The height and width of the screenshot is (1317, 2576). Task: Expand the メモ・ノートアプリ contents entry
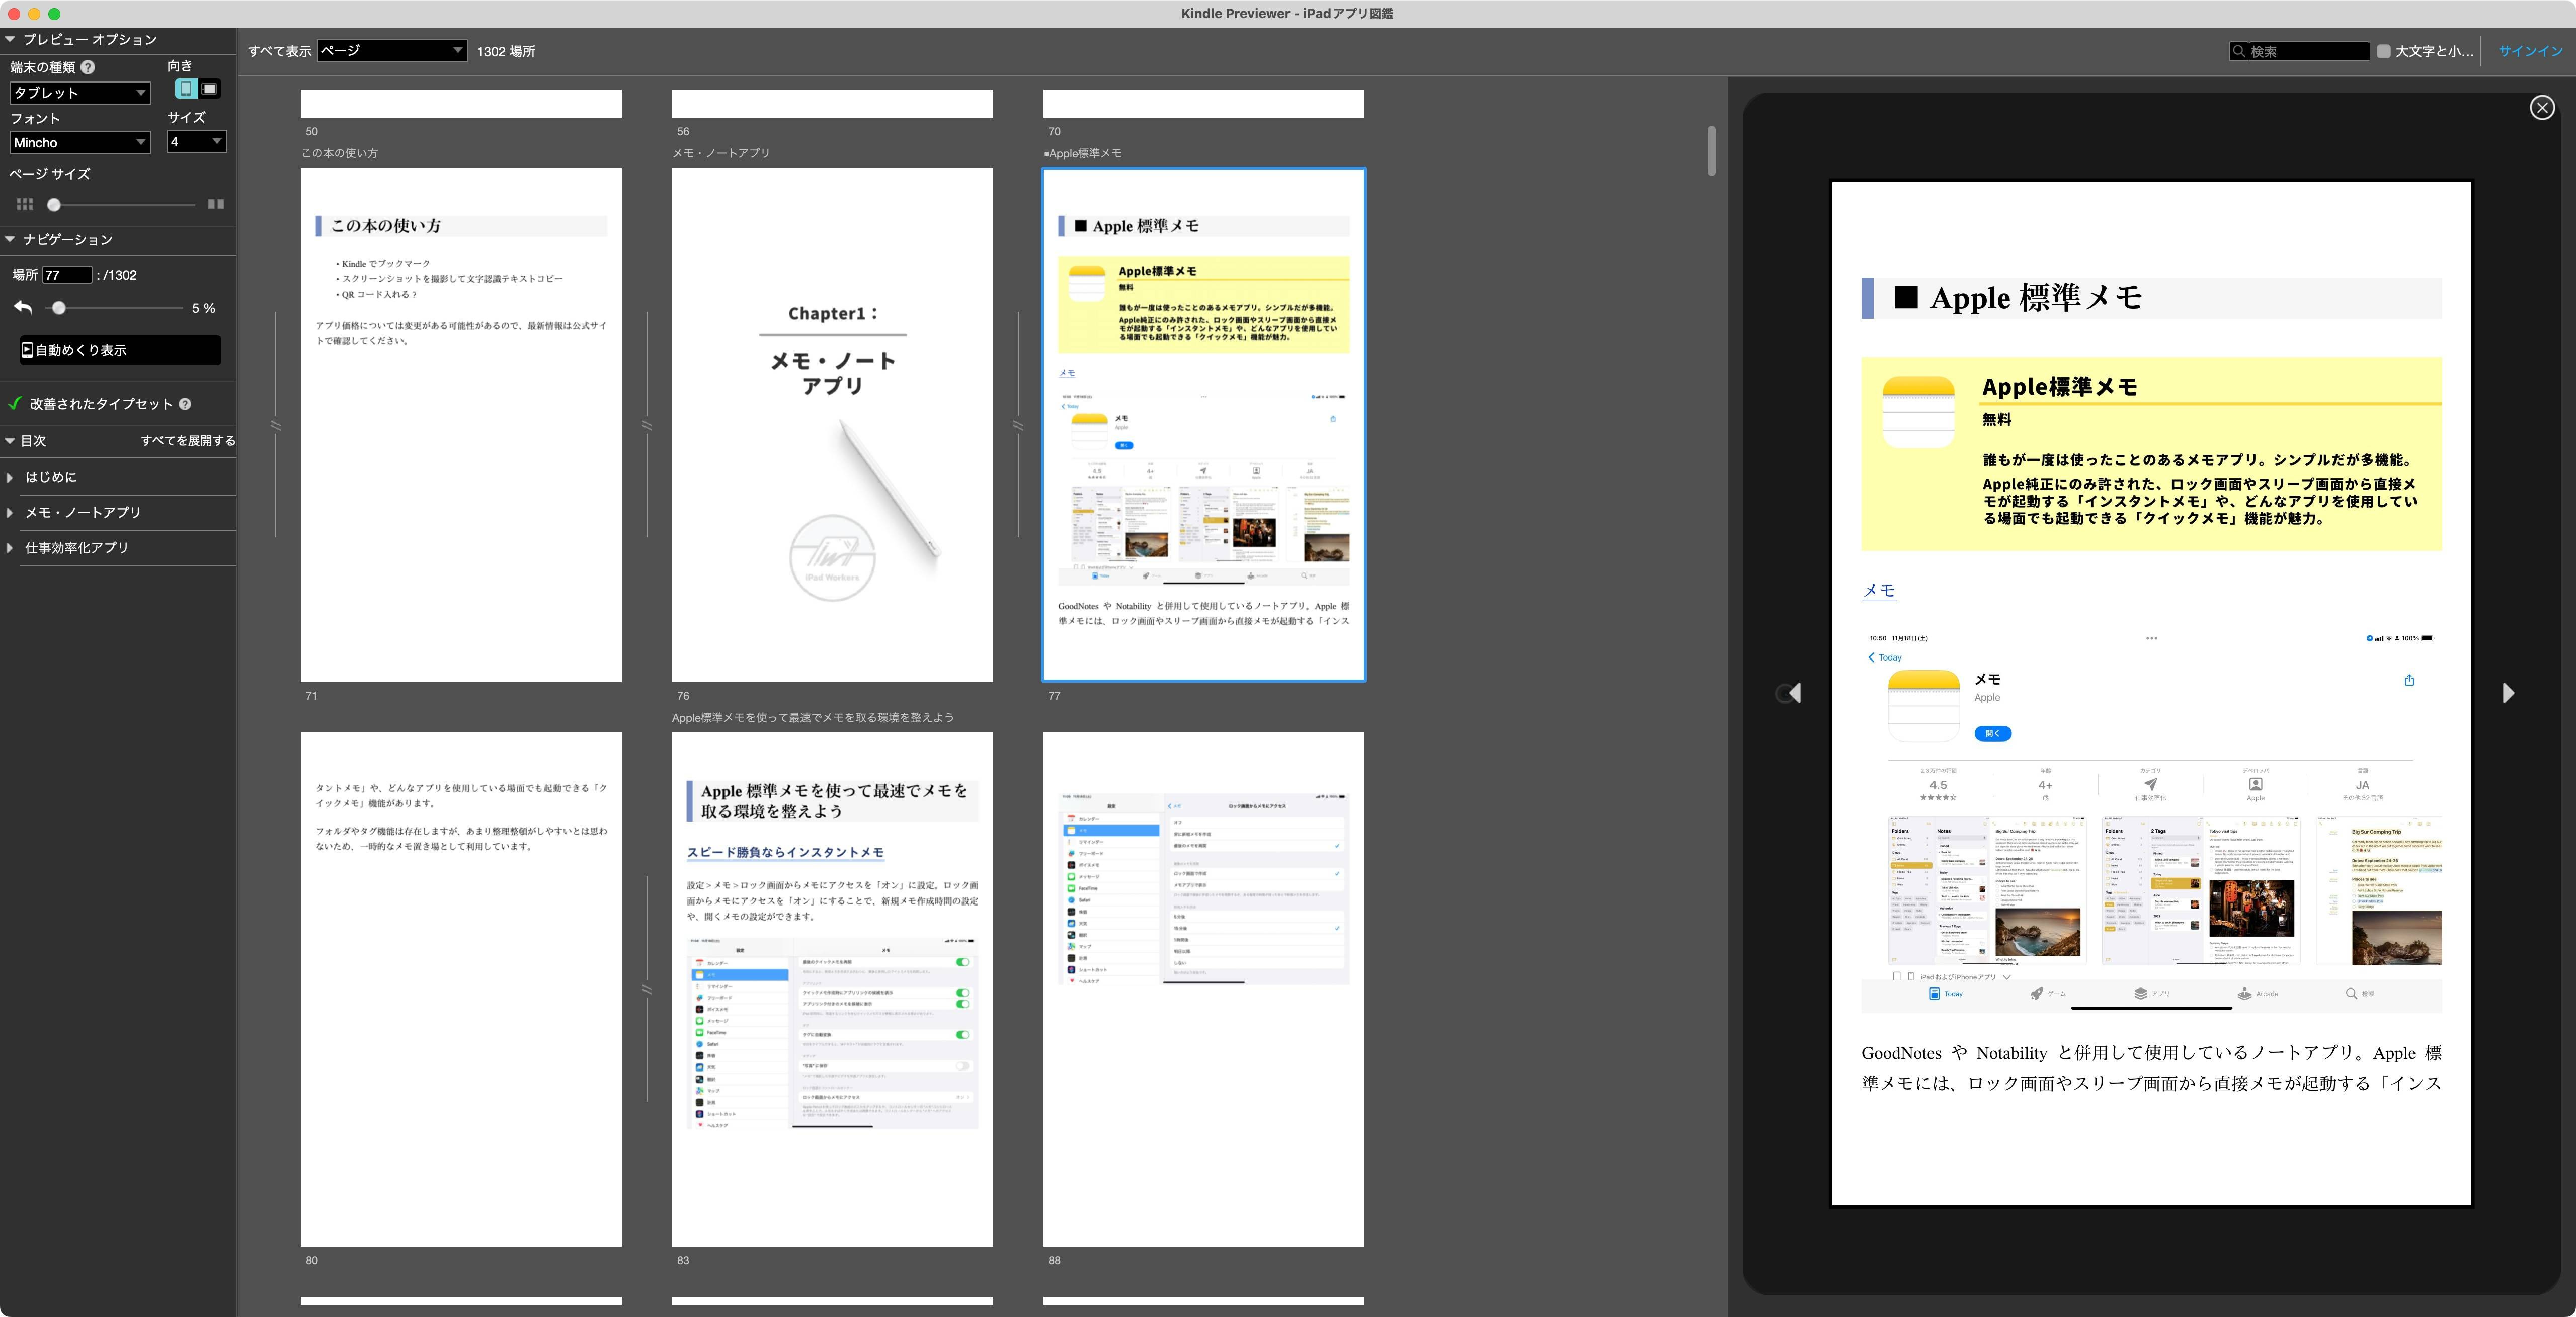[x=10, y=512]
